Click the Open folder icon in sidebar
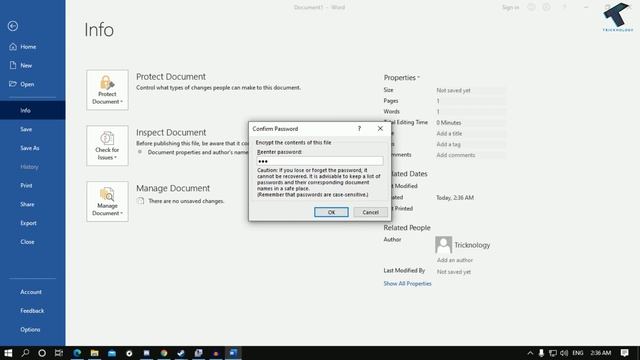Viewport: 640px width, 360px height. point(13,84)
